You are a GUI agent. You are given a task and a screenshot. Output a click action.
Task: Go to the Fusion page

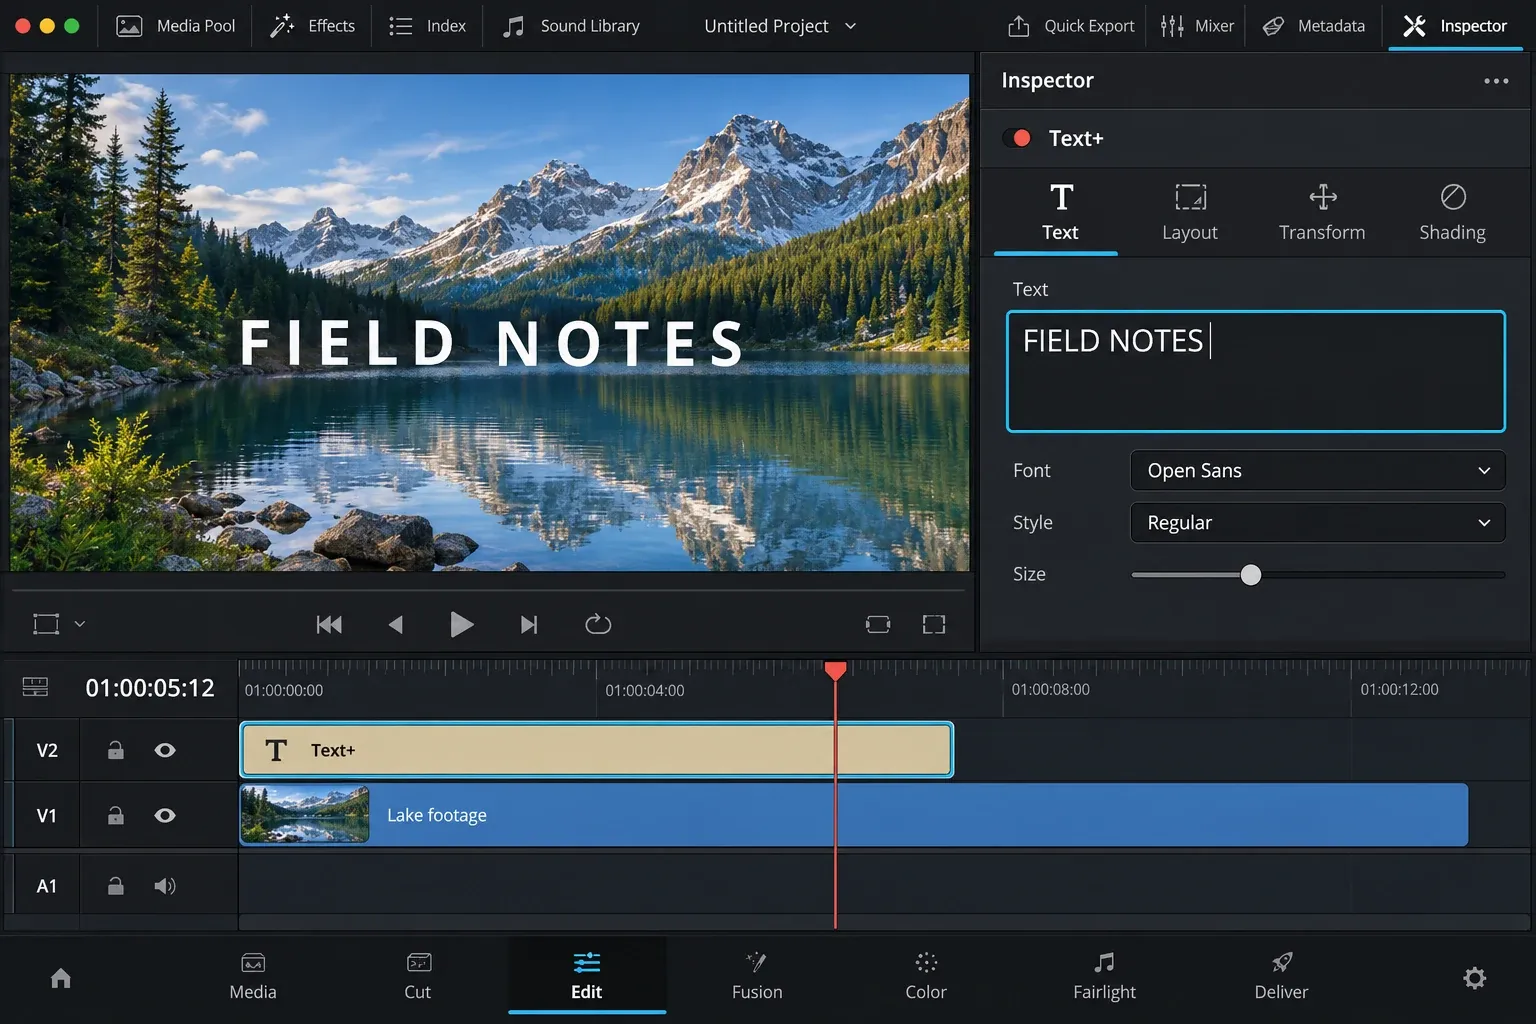click(x=757, y=976)
